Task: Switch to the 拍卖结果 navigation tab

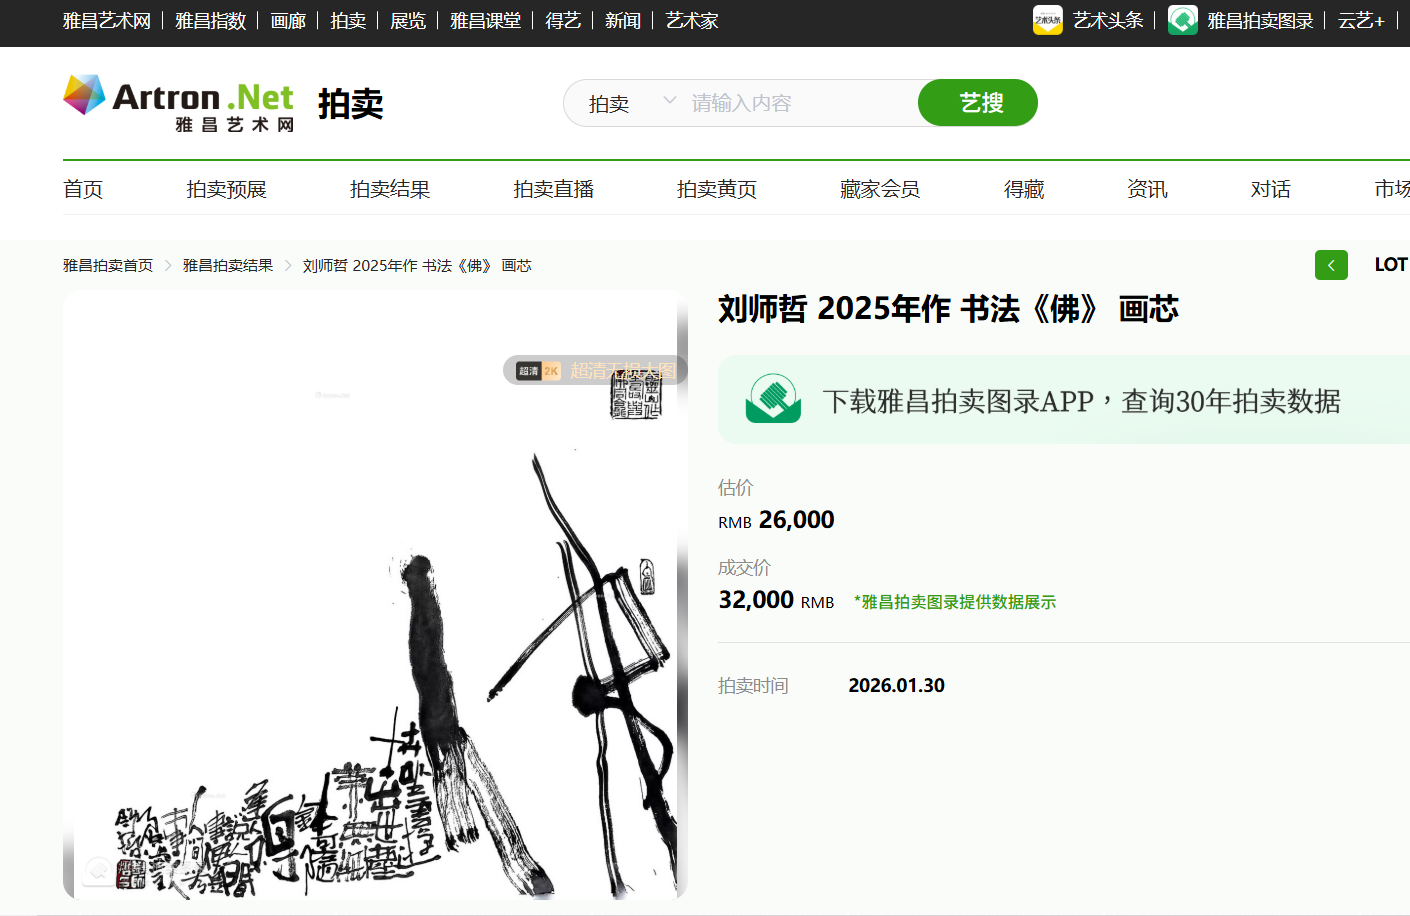Action: coord(390,189)
